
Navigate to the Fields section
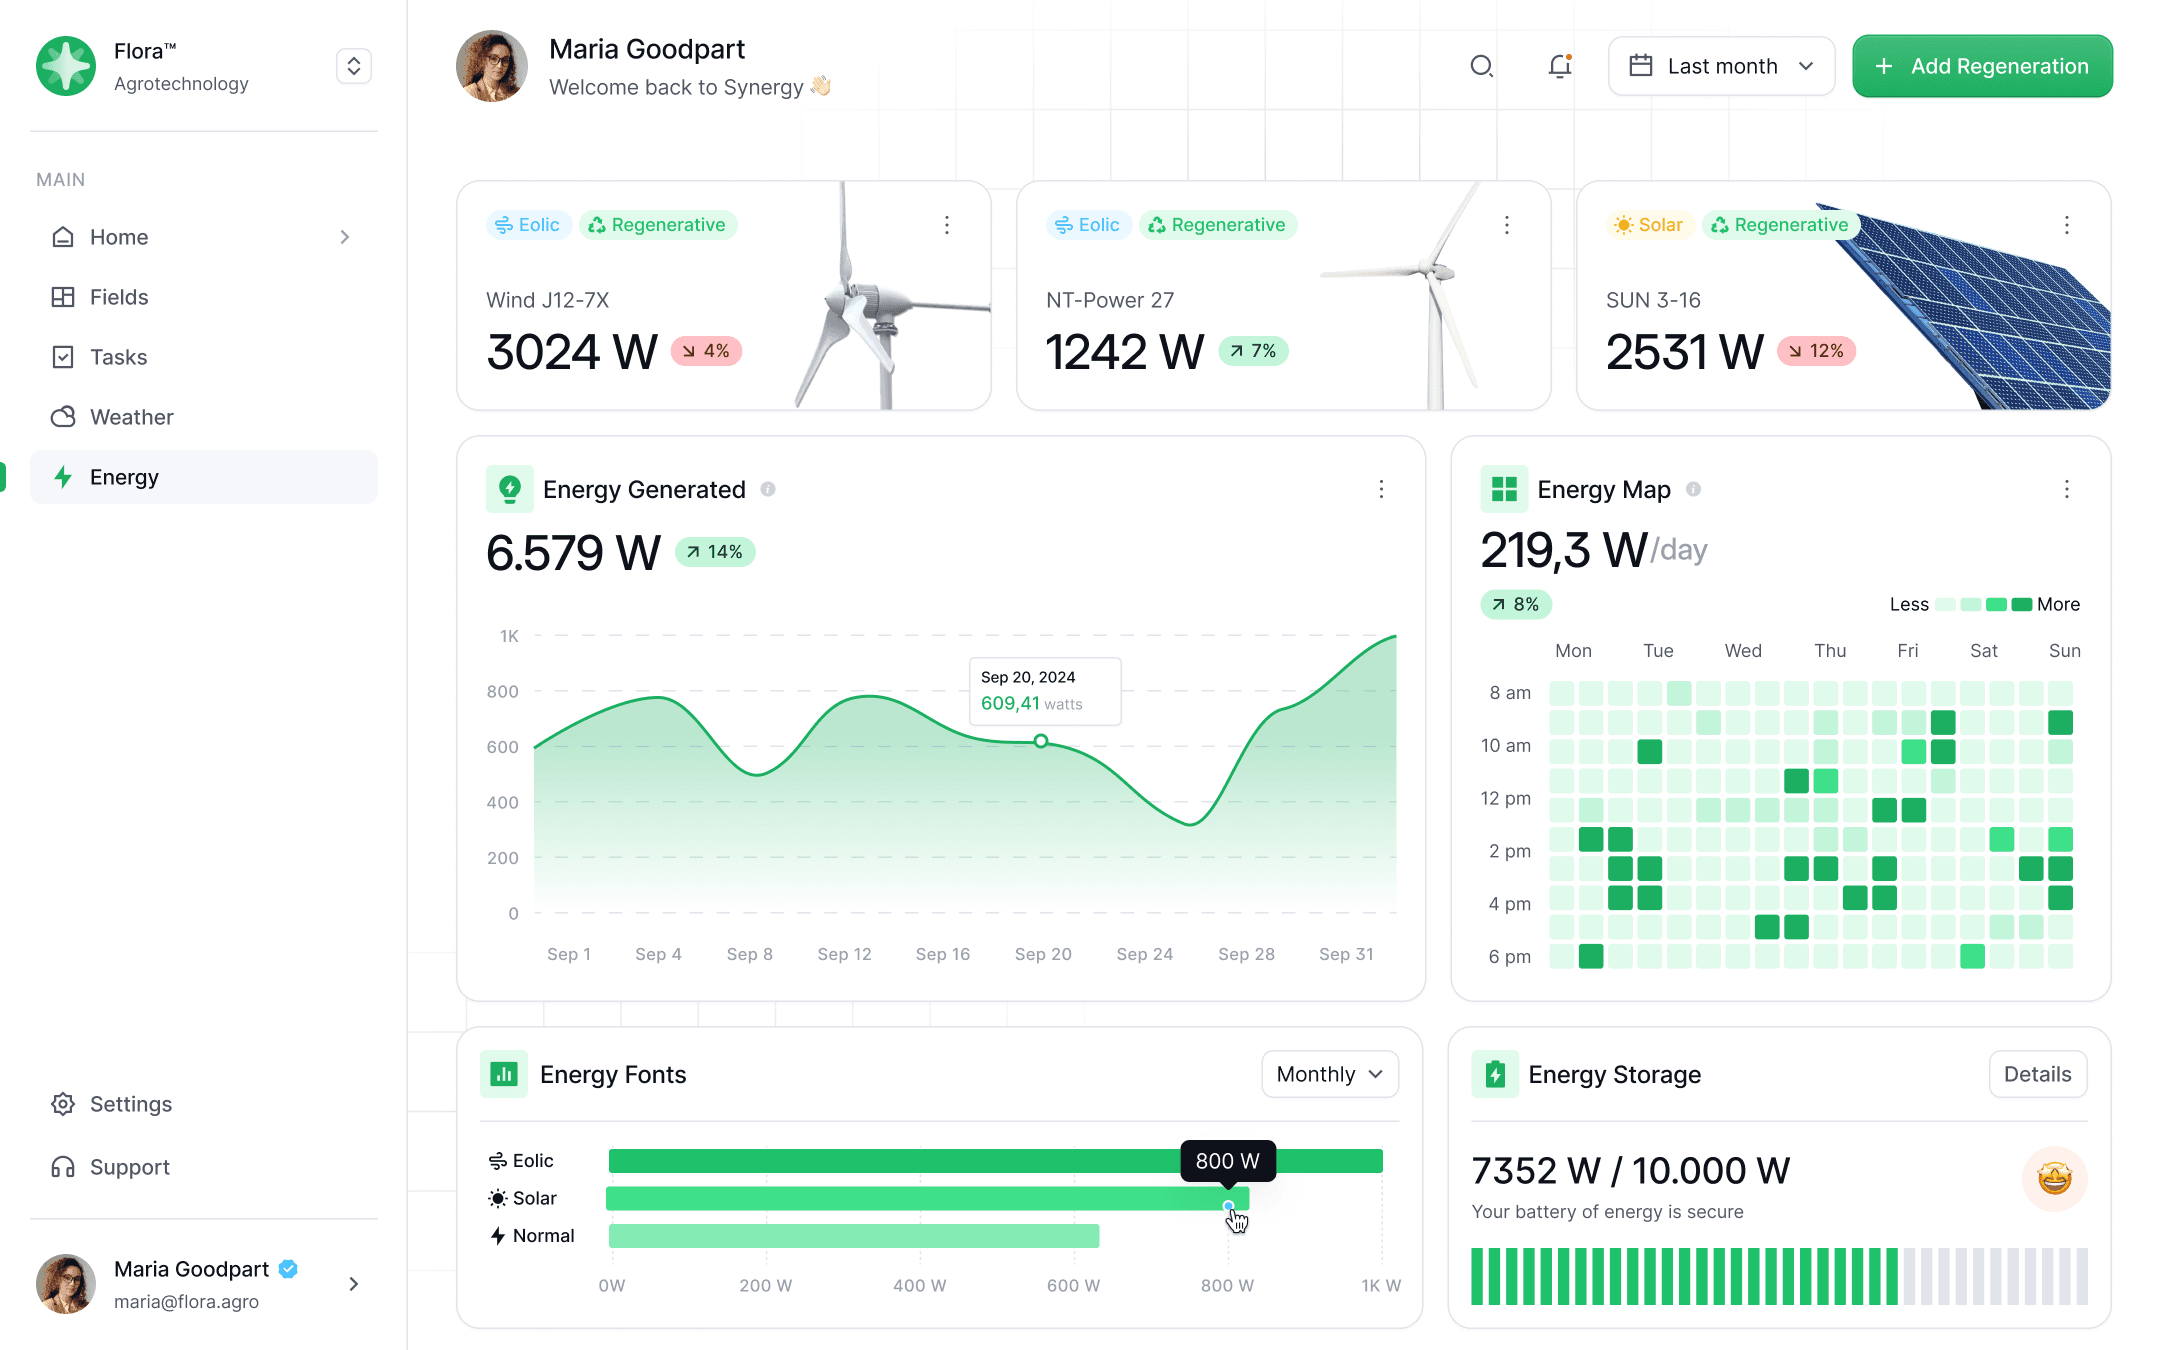pos(118,297)
